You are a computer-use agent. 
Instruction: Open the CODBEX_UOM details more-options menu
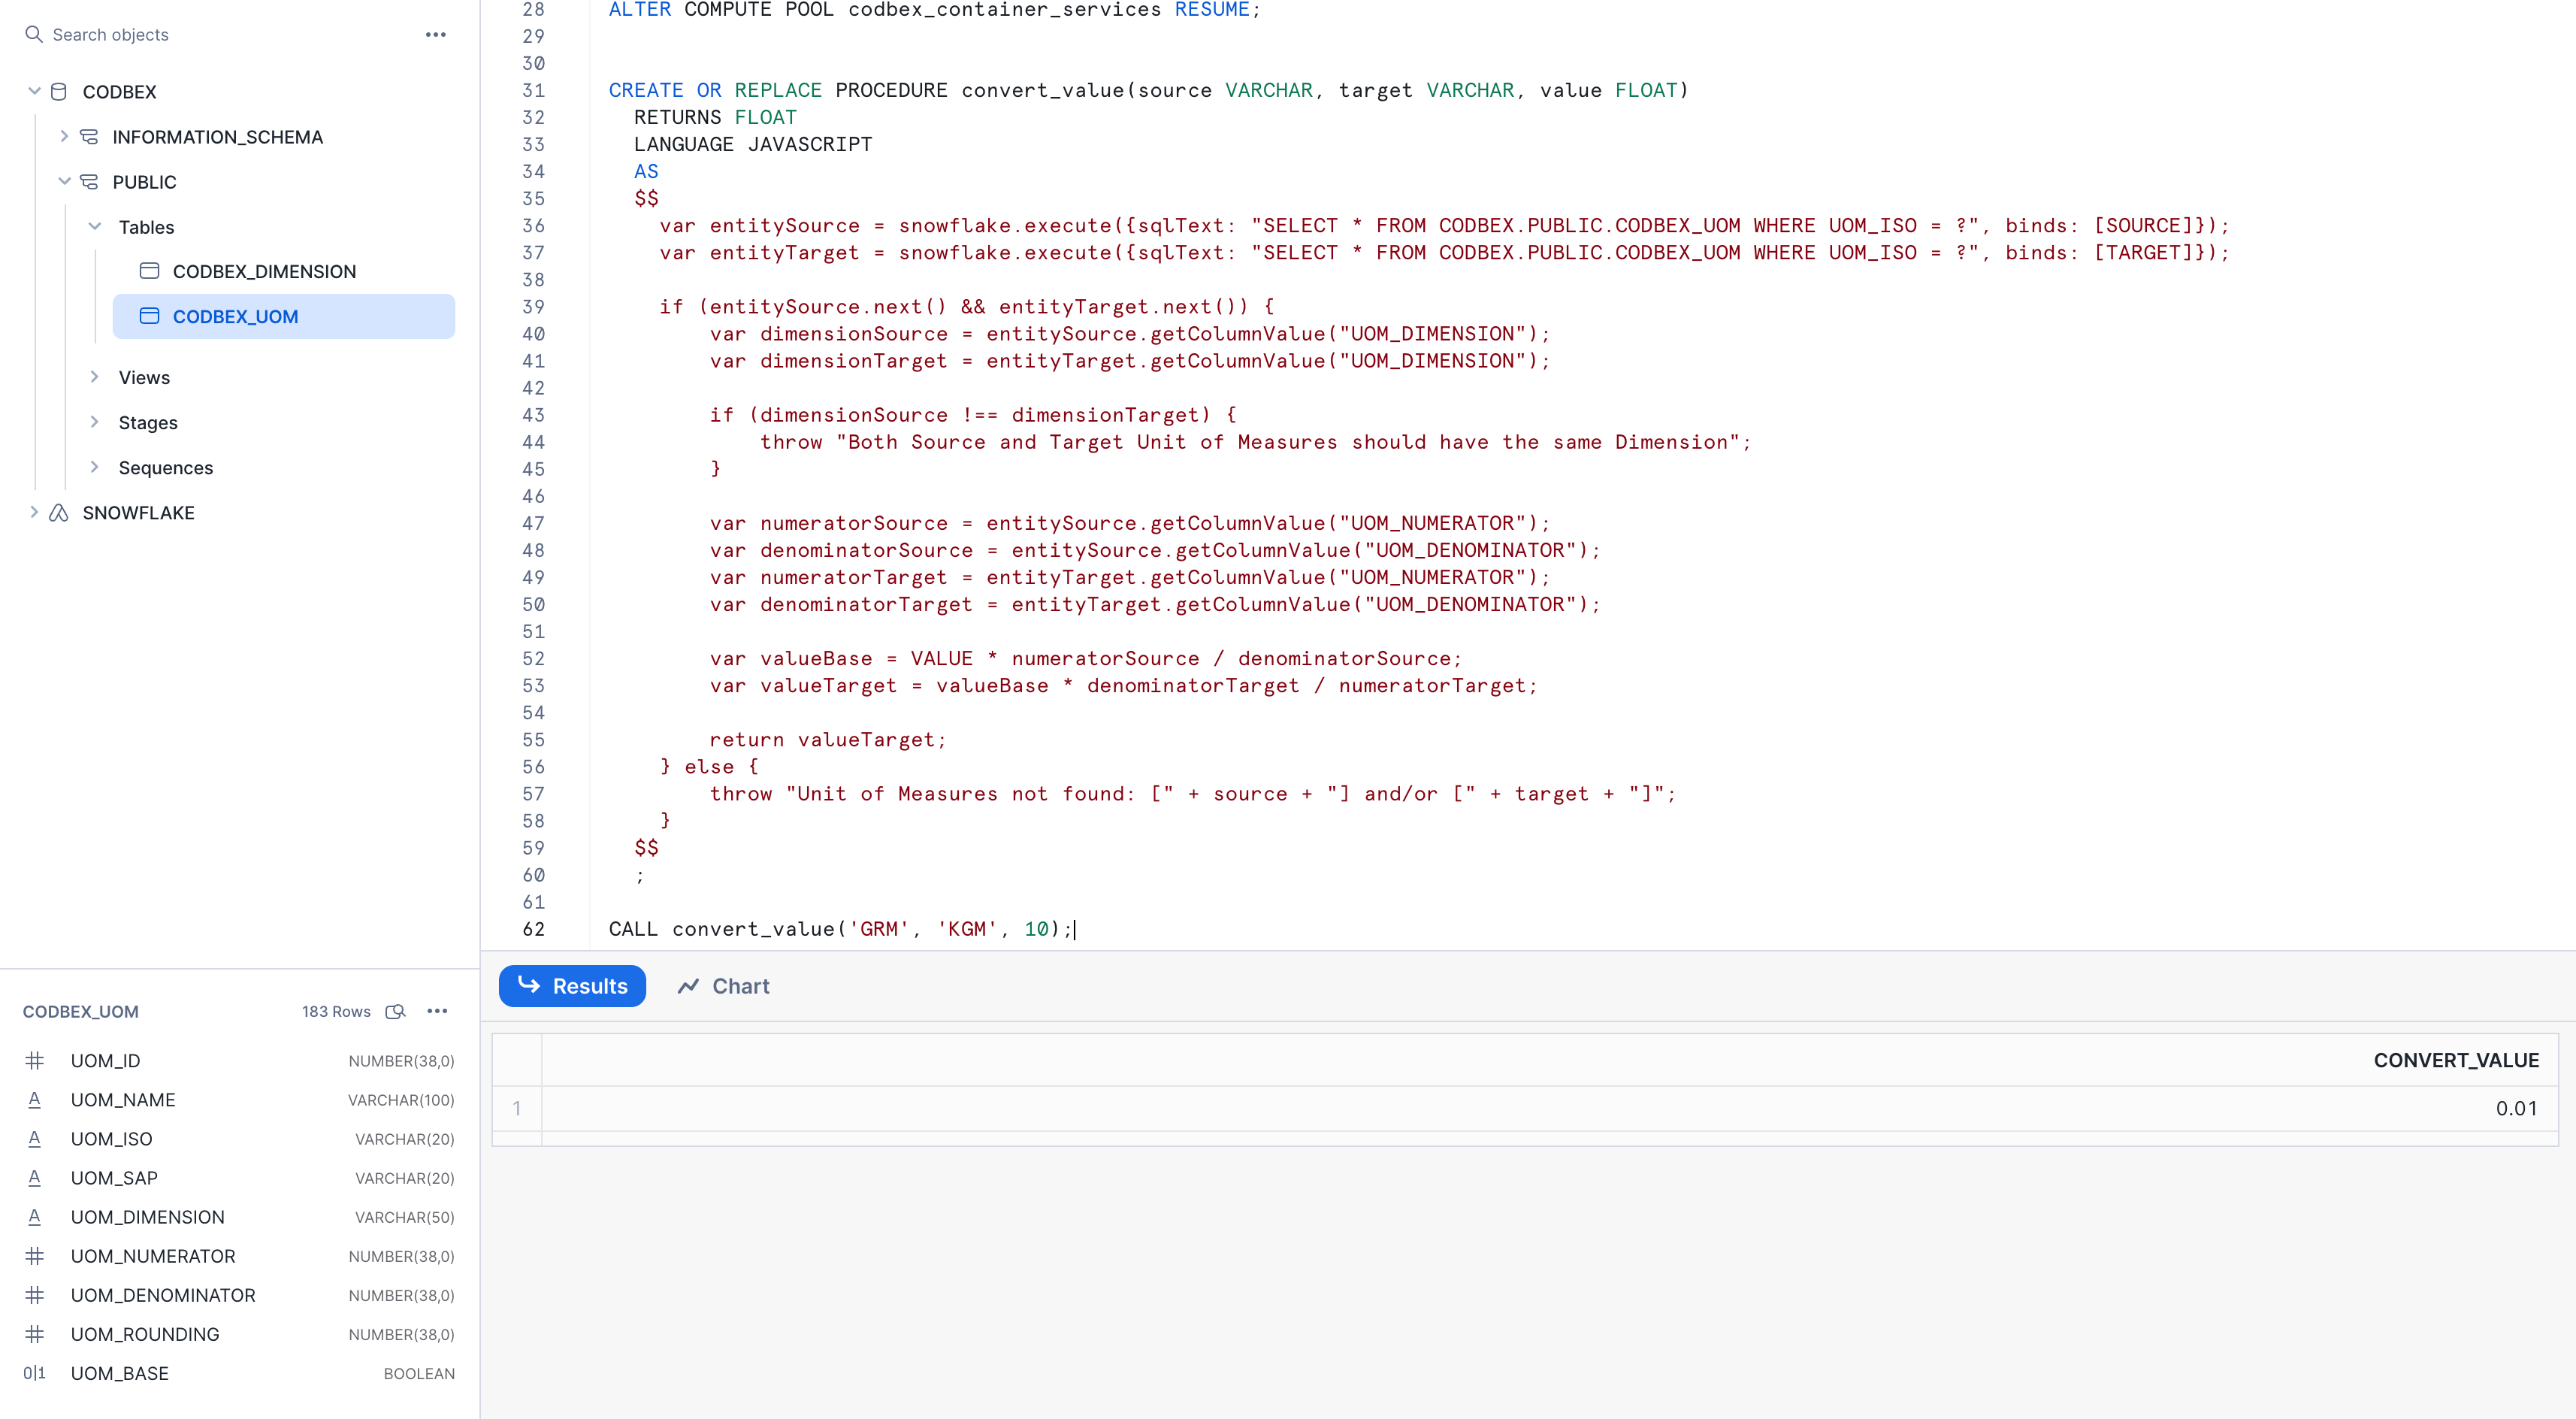[x=437, y=1011]
